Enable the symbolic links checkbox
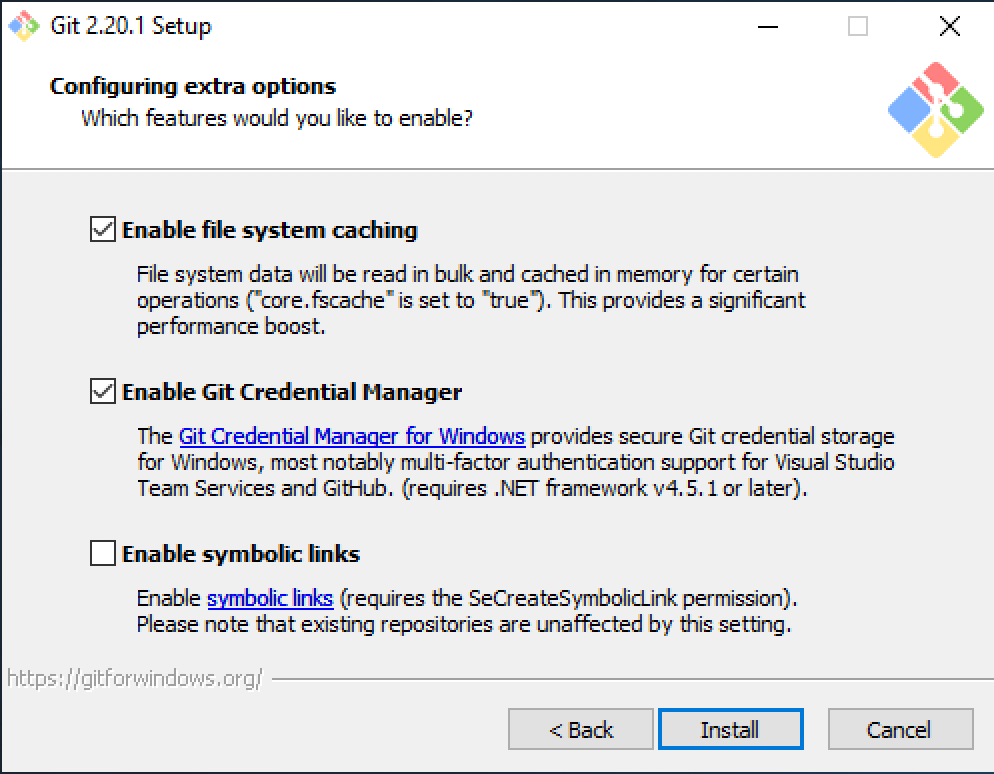 [x=103, y=554]
